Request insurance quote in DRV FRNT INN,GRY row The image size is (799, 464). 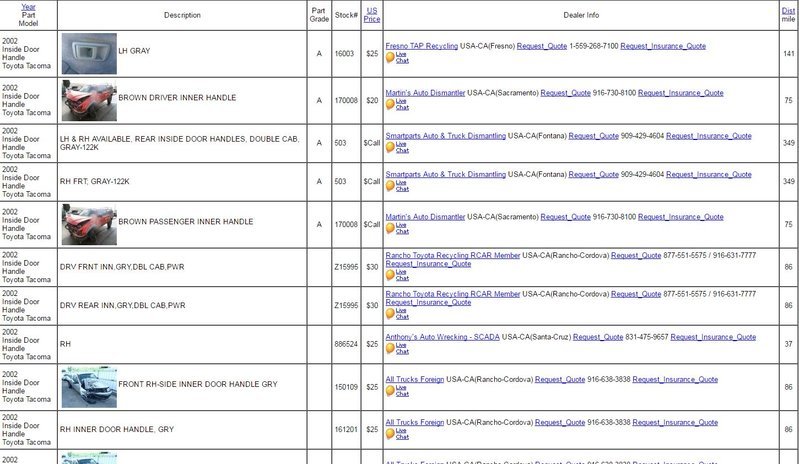(428, 264)
